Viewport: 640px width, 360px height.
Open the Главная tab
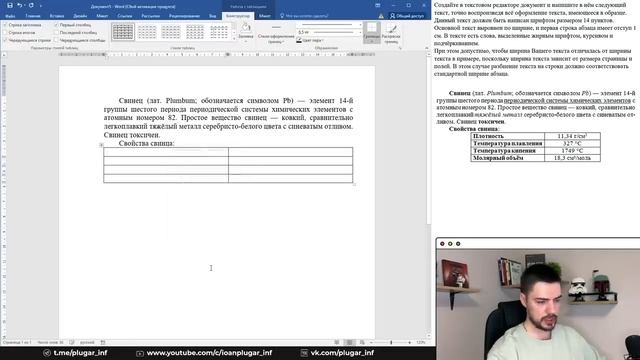(33, 16)
